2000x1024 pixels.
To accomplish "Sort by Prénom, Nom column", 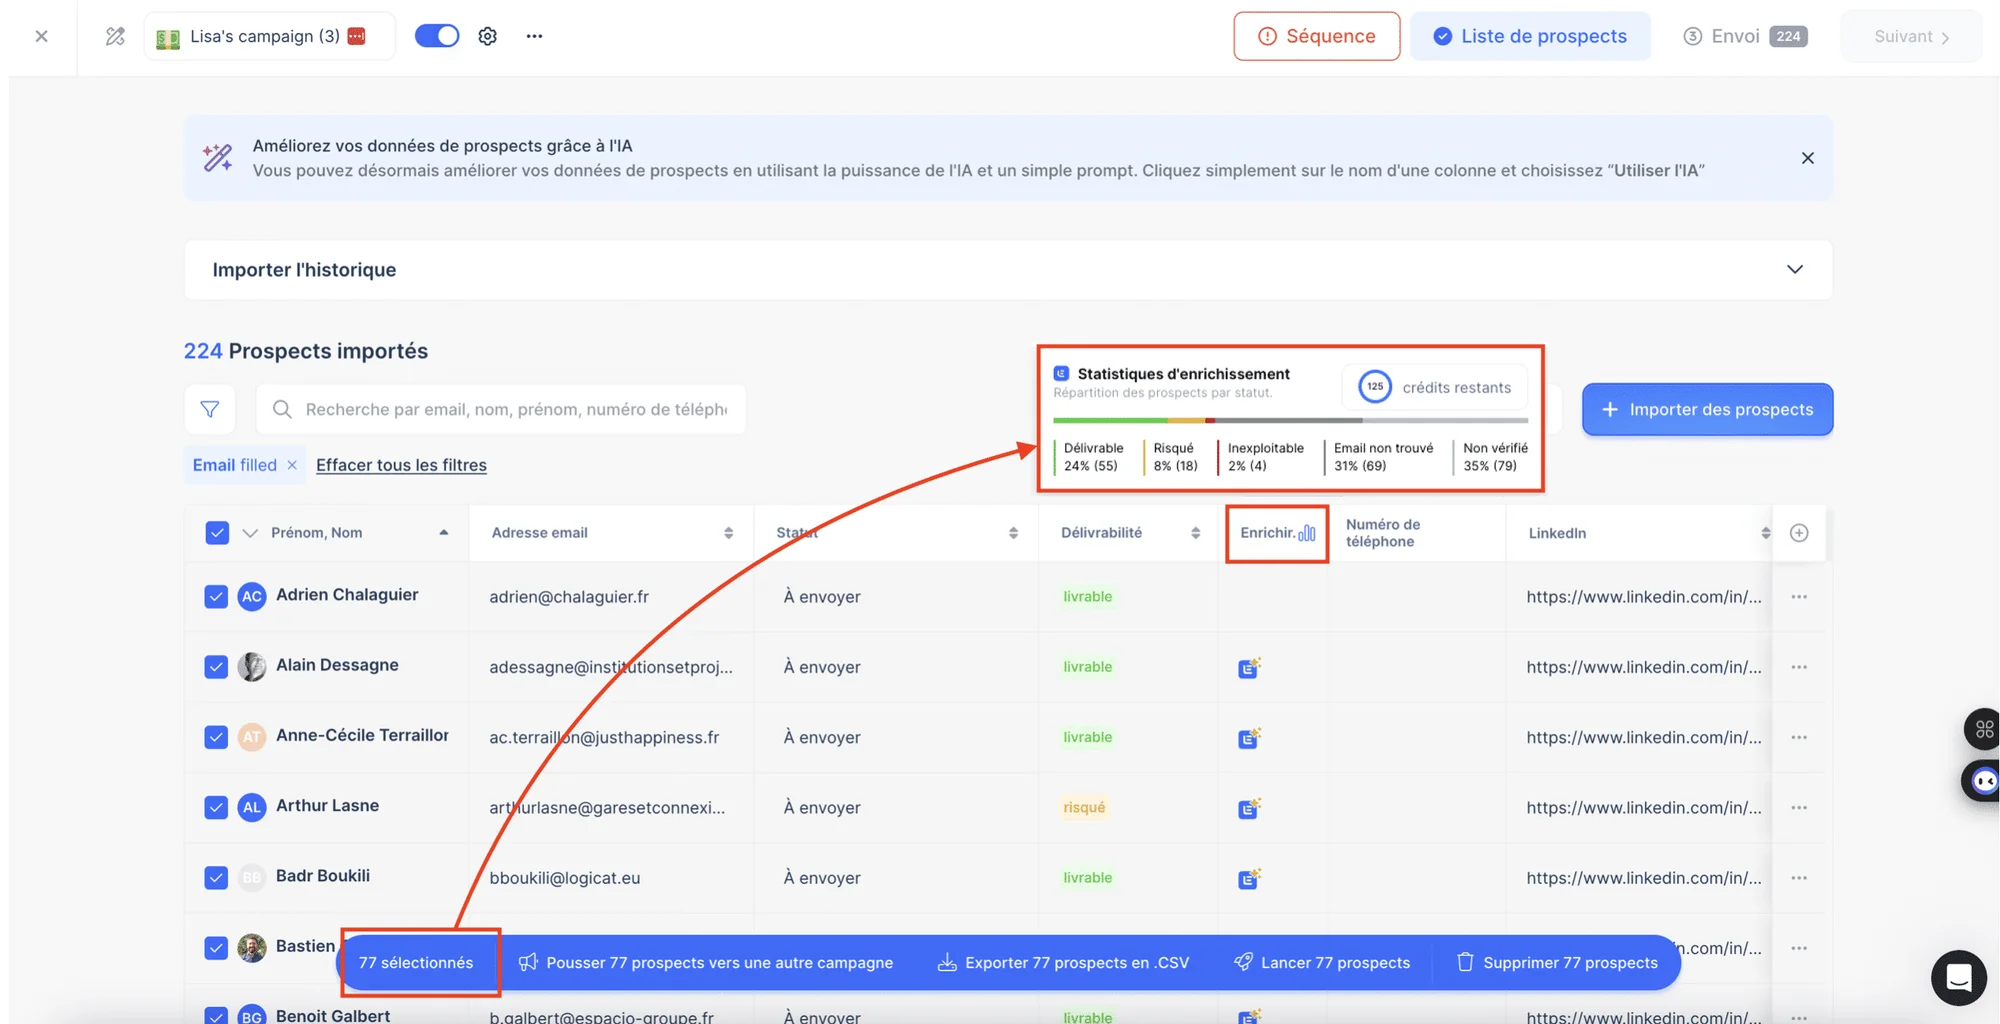I will point(443,533).
